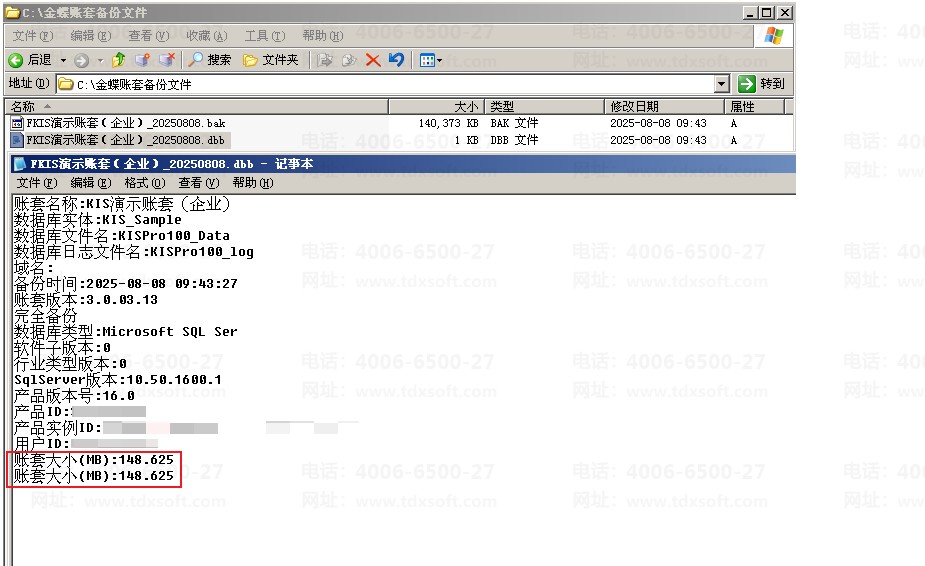
Task: Open the Back button history dropdown arrow
Action: point(63,60)
